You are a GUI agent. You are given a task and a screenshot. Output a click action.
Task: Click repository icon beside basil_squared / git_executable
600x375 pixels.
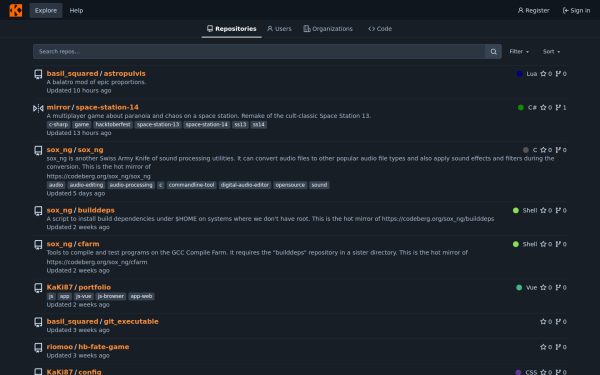coord(38,322)
